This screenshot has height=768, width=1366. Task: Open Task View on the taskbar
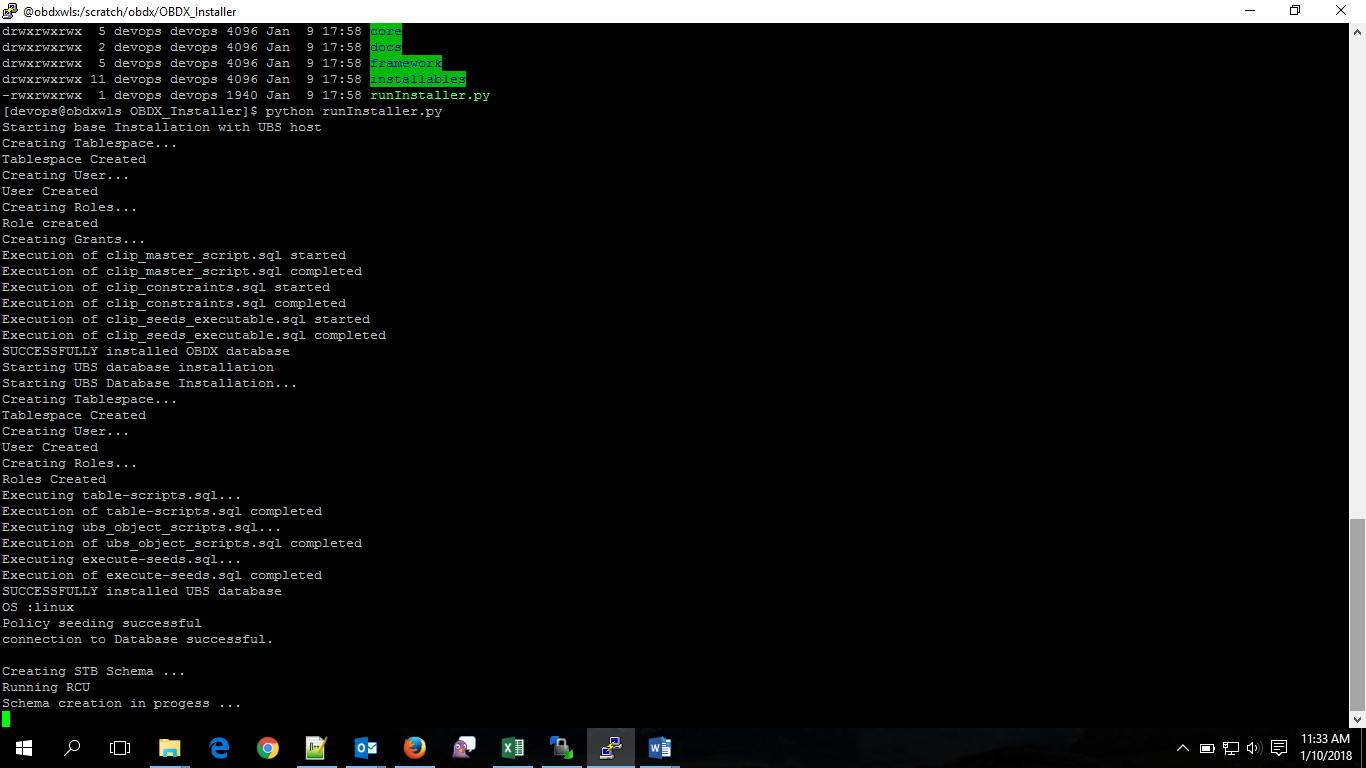pos(120,747)
